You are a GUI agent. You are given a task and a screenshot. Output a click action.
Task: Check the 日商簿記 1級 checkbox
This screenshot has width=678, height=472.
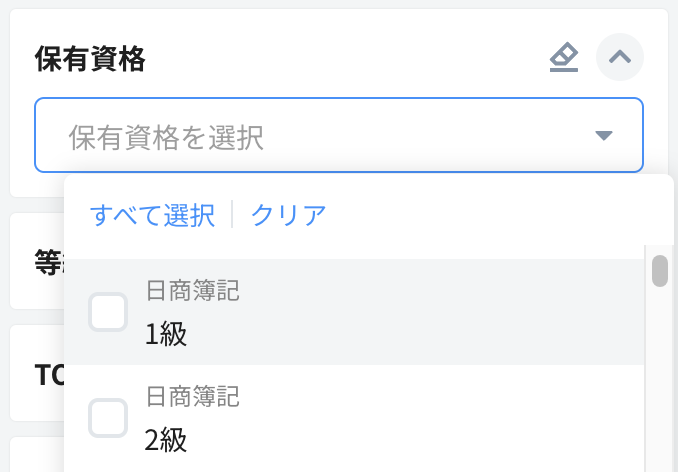click(x=108, y=312)
